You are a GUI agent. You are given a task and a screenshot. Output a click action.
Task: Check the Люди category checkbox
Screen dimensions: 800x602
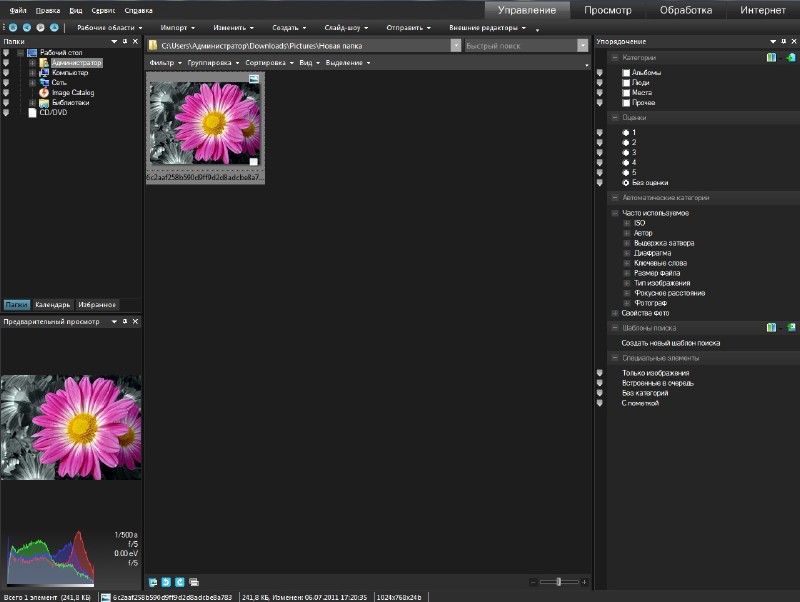[626, 83]
